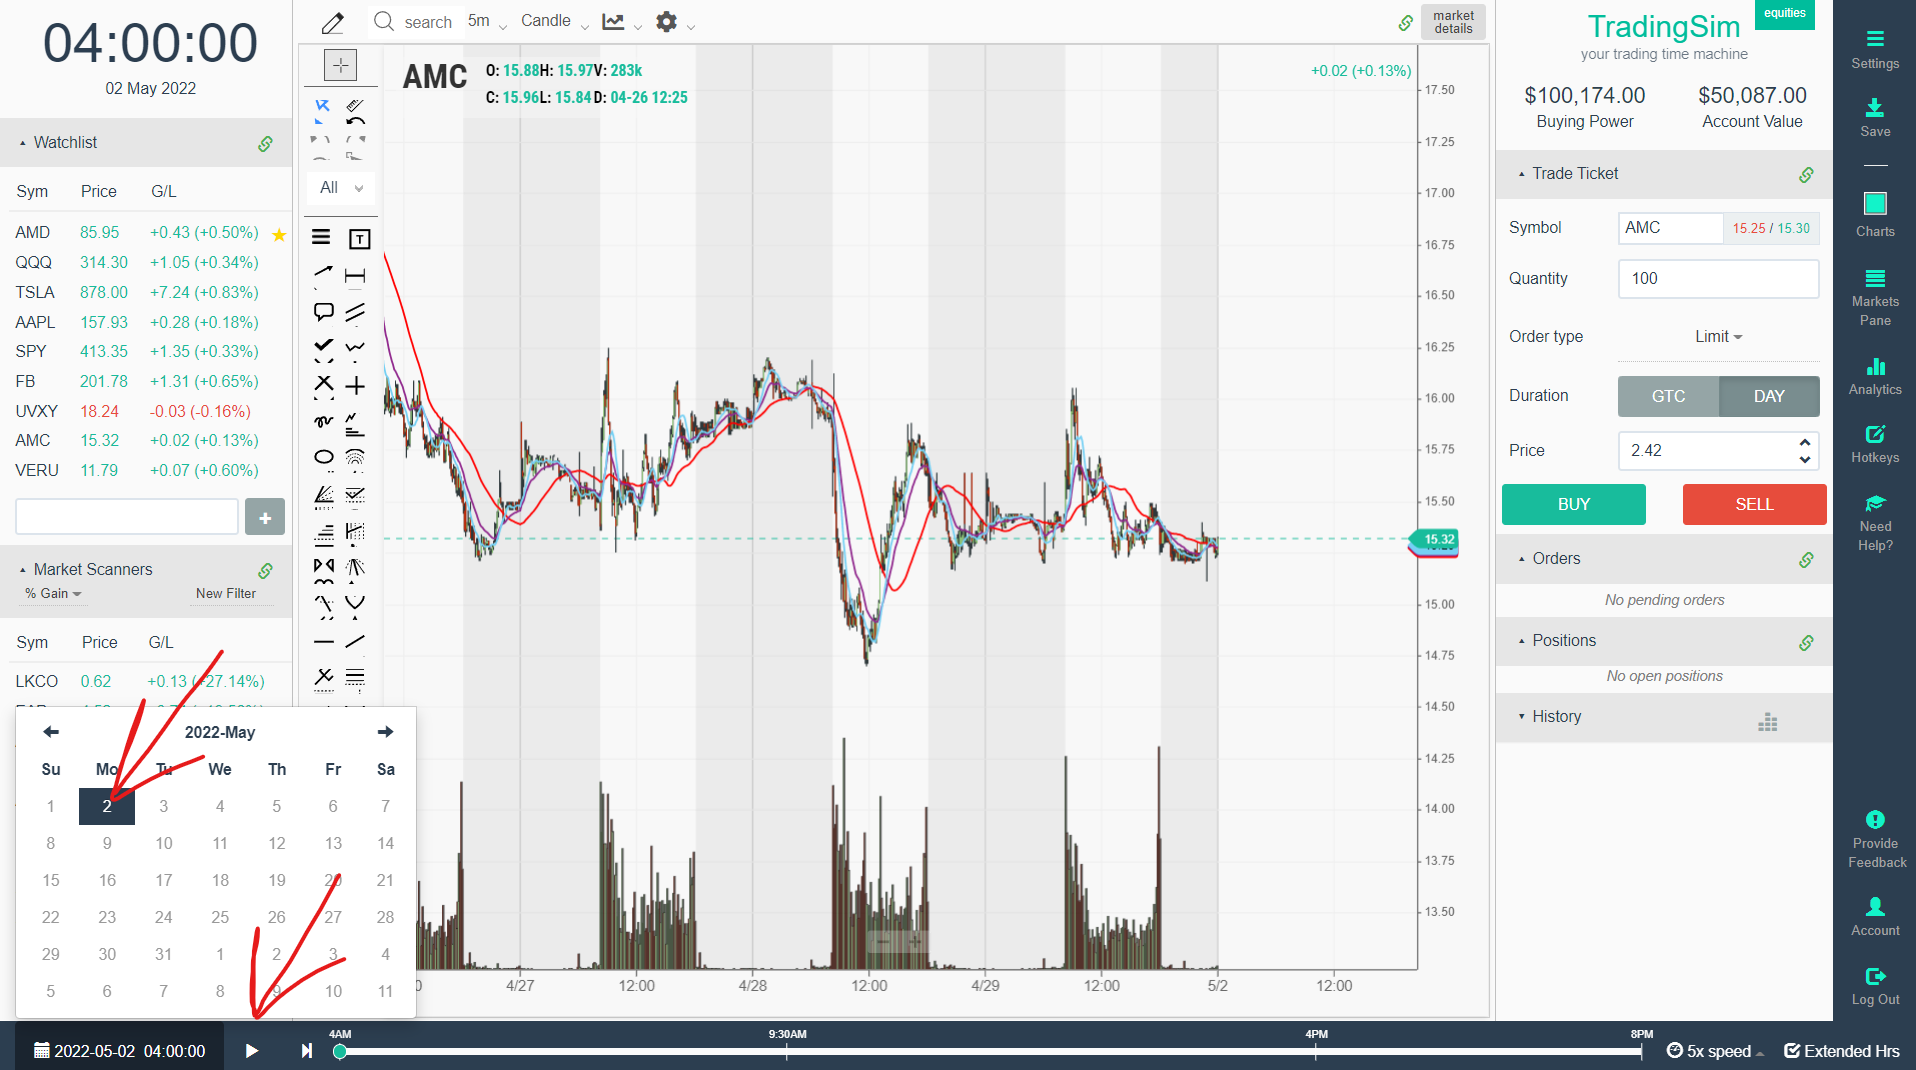Select May 16 in the calendar

[x=106, y=880]
